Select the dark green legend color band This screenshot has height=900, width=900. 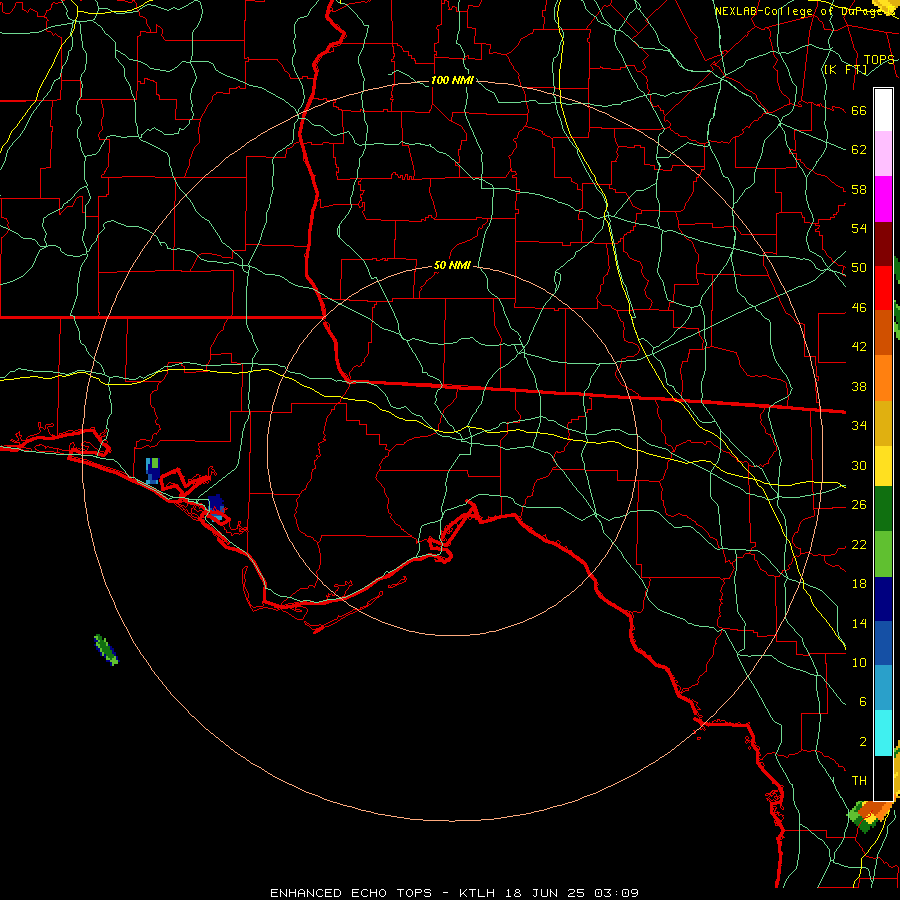(x=883, y=509)
